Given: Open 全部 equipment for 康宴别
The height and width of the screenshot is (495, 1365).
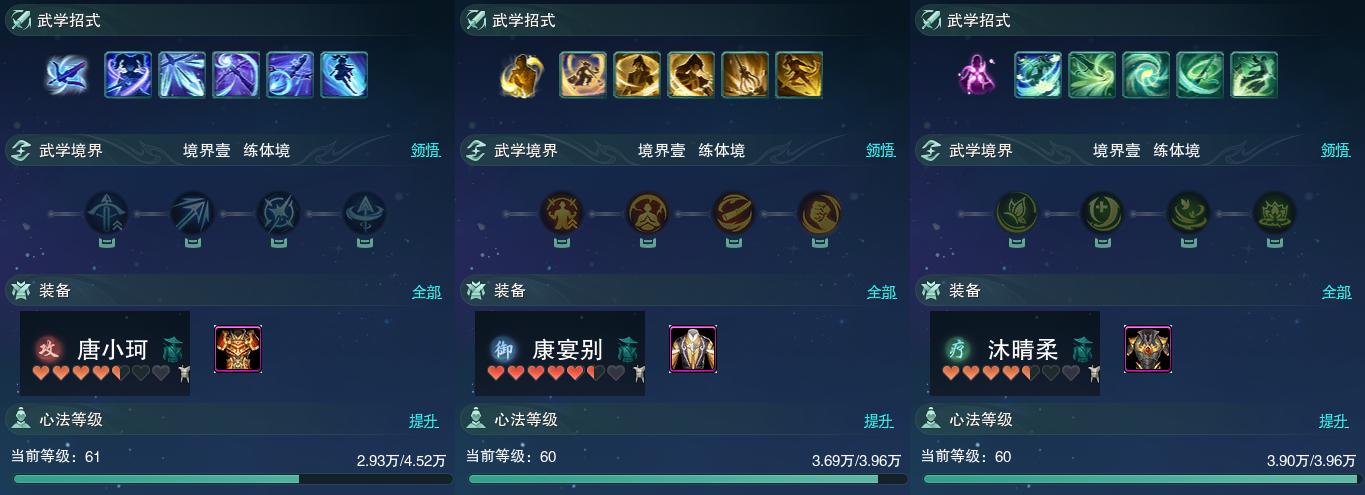Looking at the screenshot, I should click(881, 292).
